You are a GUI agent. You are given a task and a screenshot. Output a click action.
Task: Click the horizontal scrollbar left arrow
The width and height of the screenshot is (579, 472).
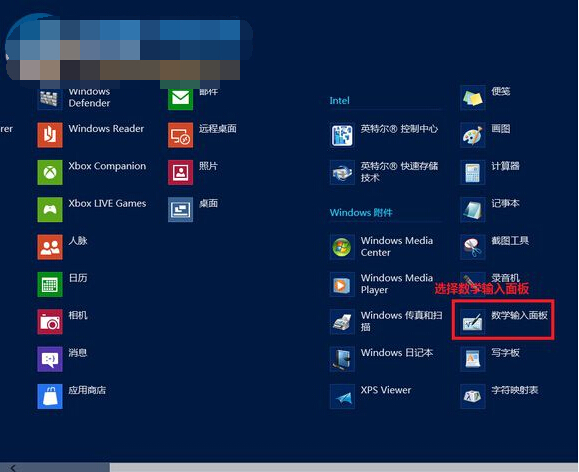(x=14, y=468)
